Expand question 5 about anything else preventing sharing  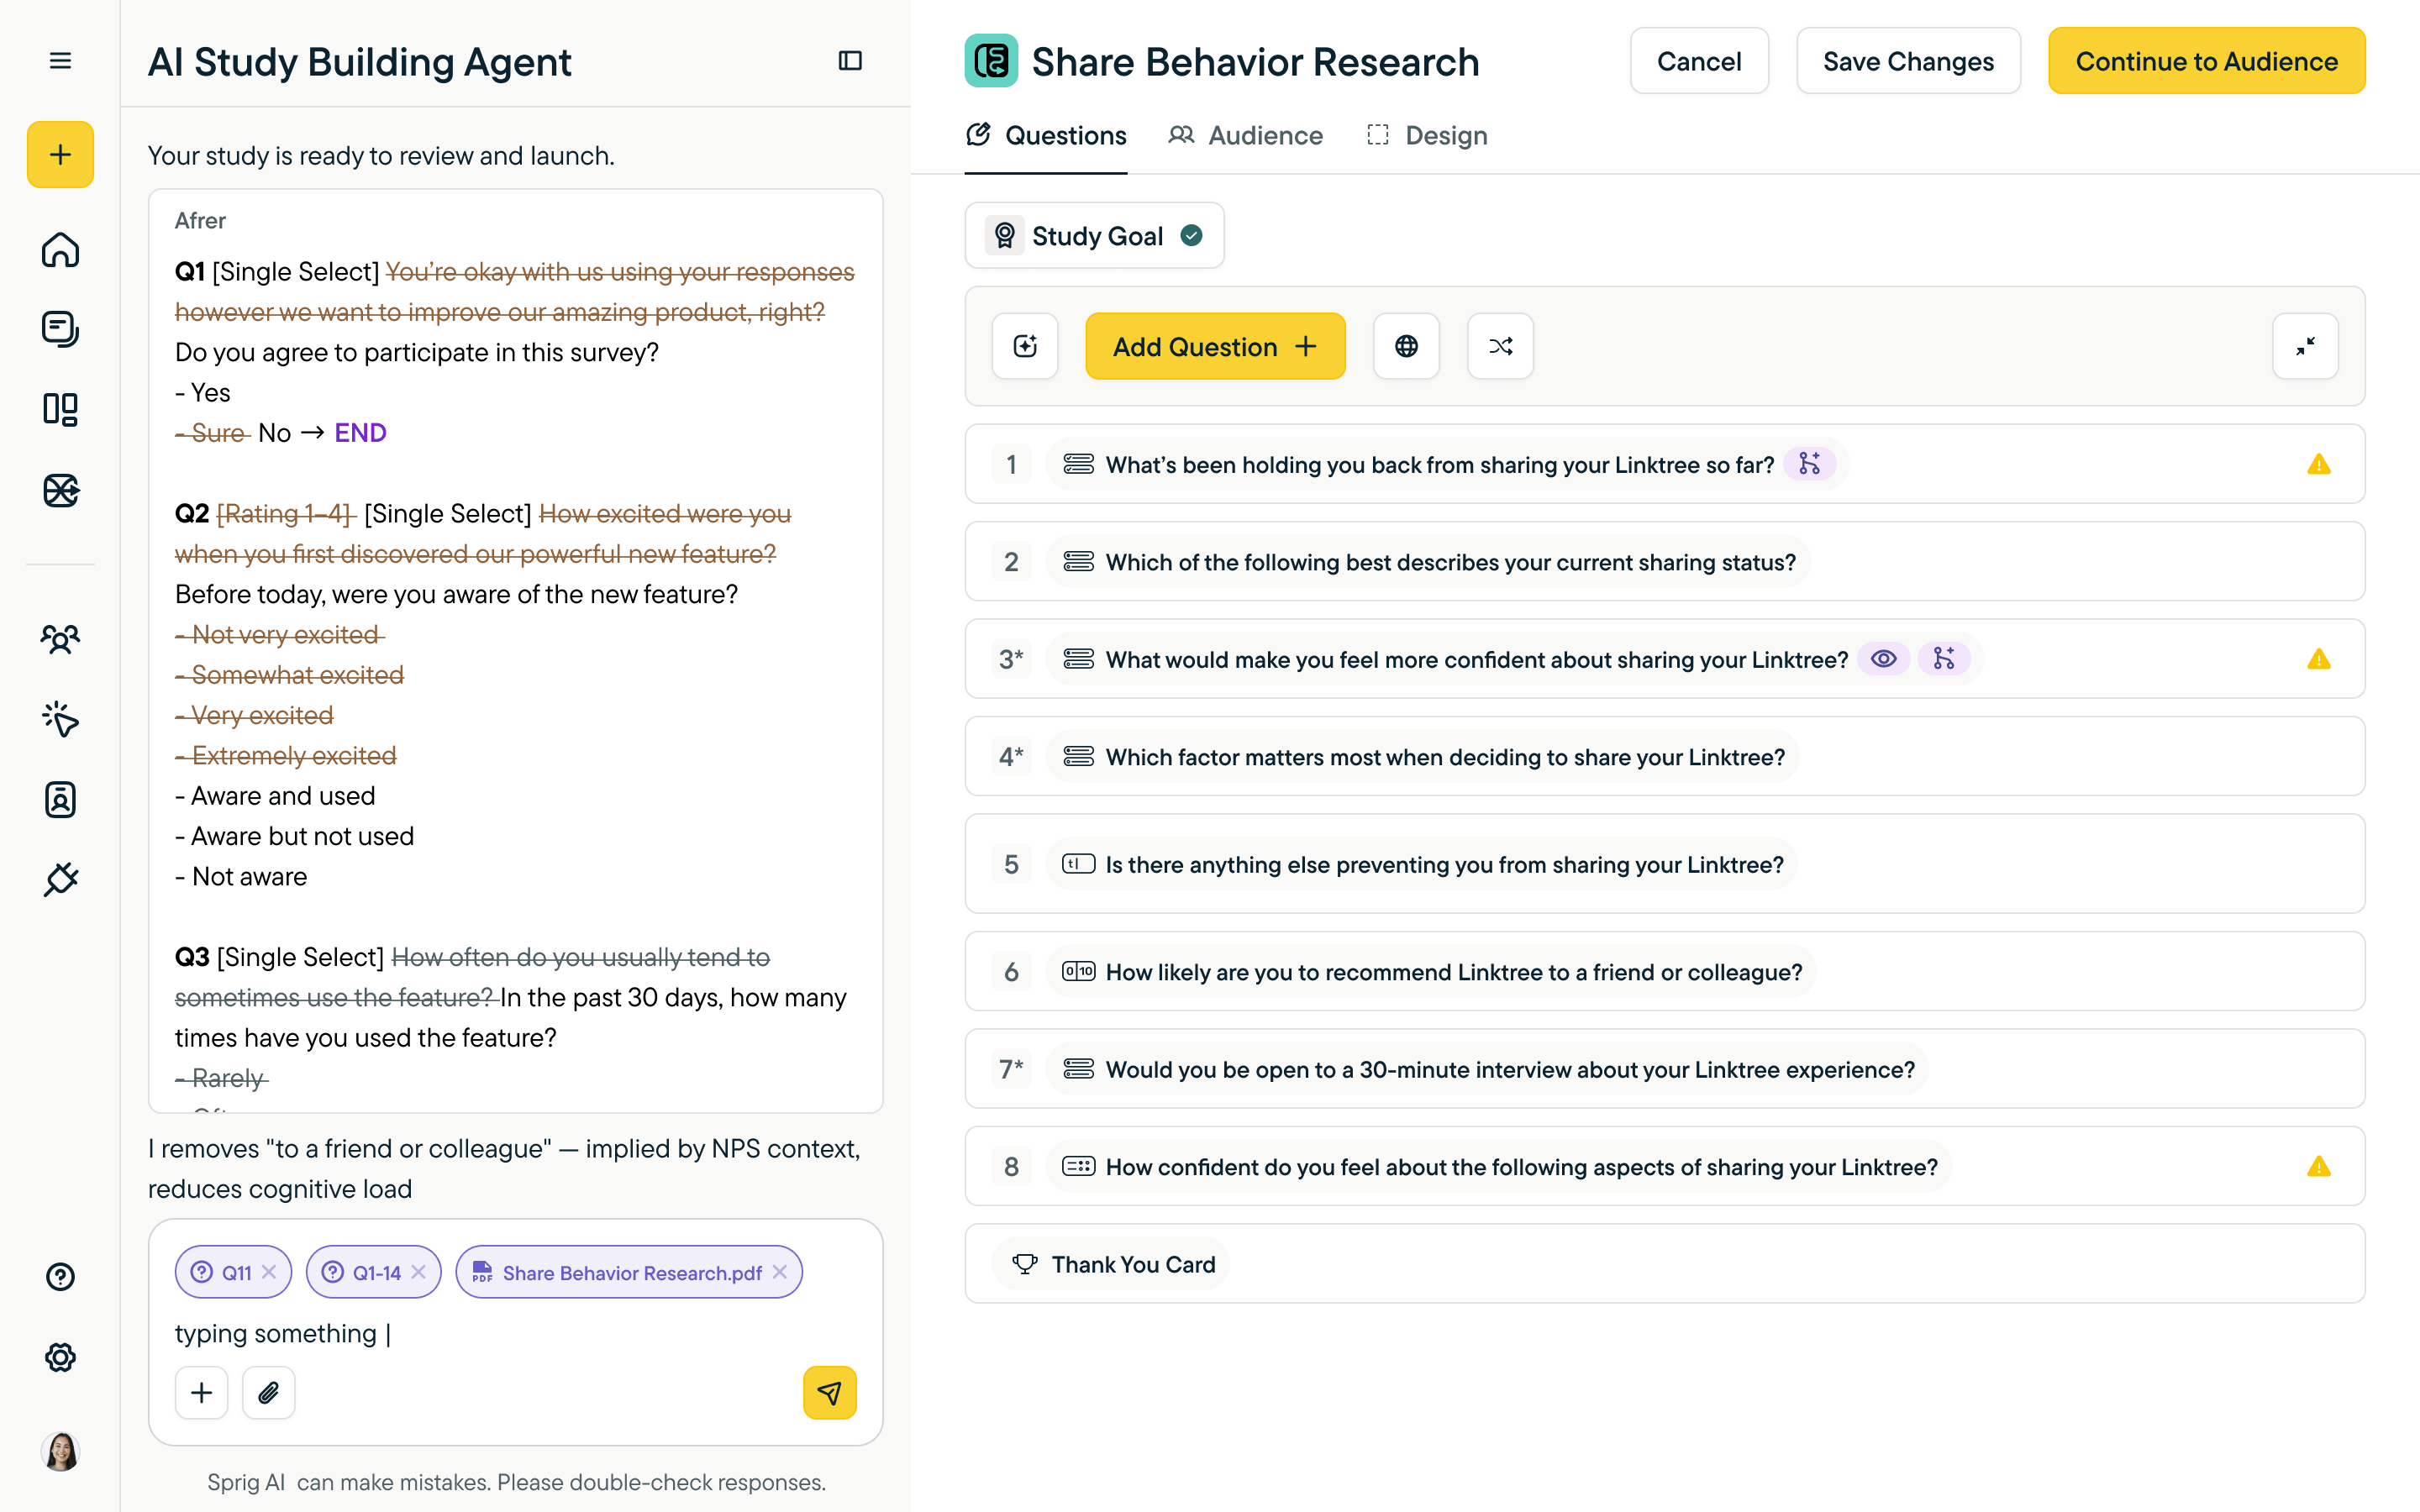(x=1664, y=864)
